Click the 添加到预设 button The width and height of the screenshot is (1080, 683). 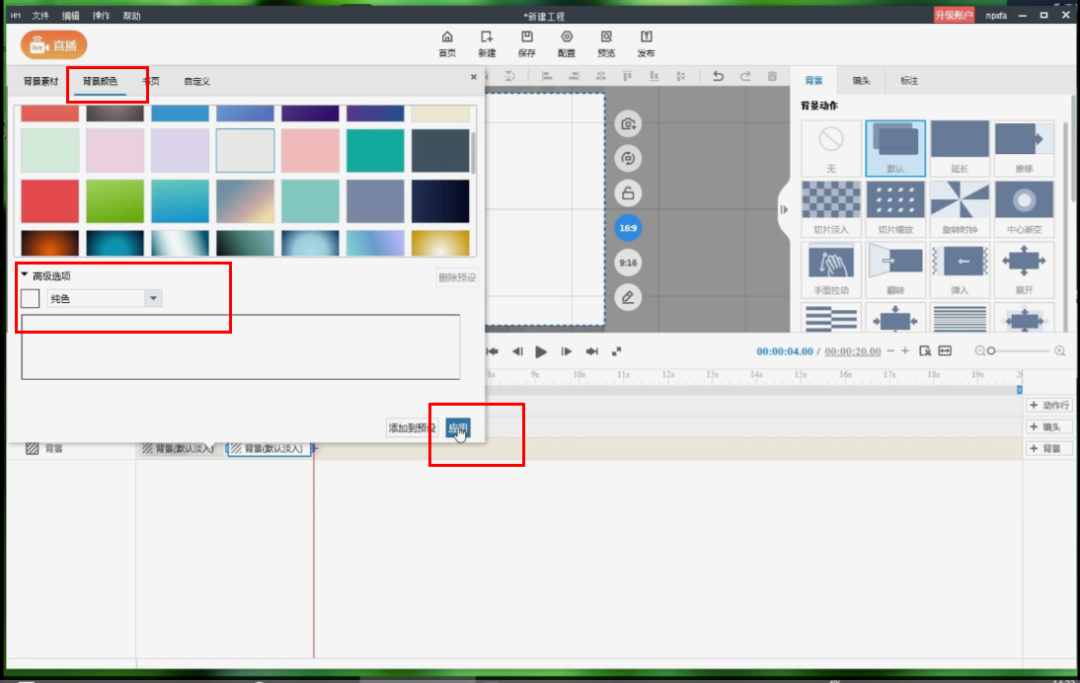click(410, 427)
